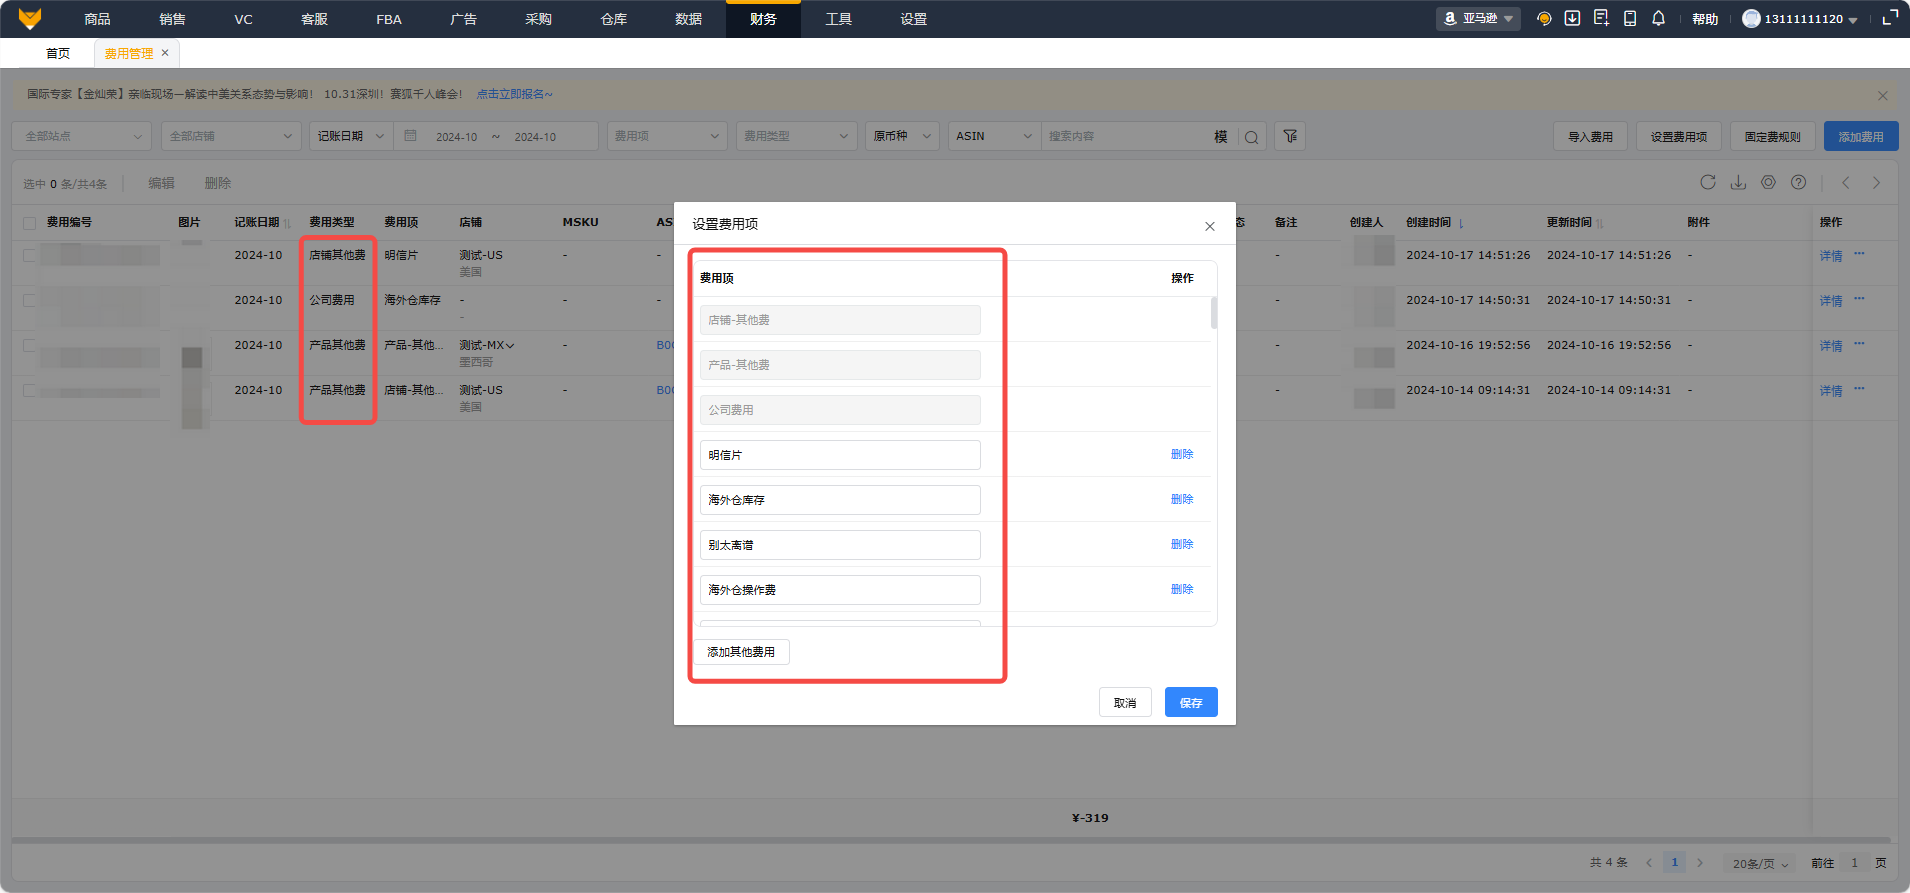
Task: Click the filter funnel icon
Action: (1291, 136)
